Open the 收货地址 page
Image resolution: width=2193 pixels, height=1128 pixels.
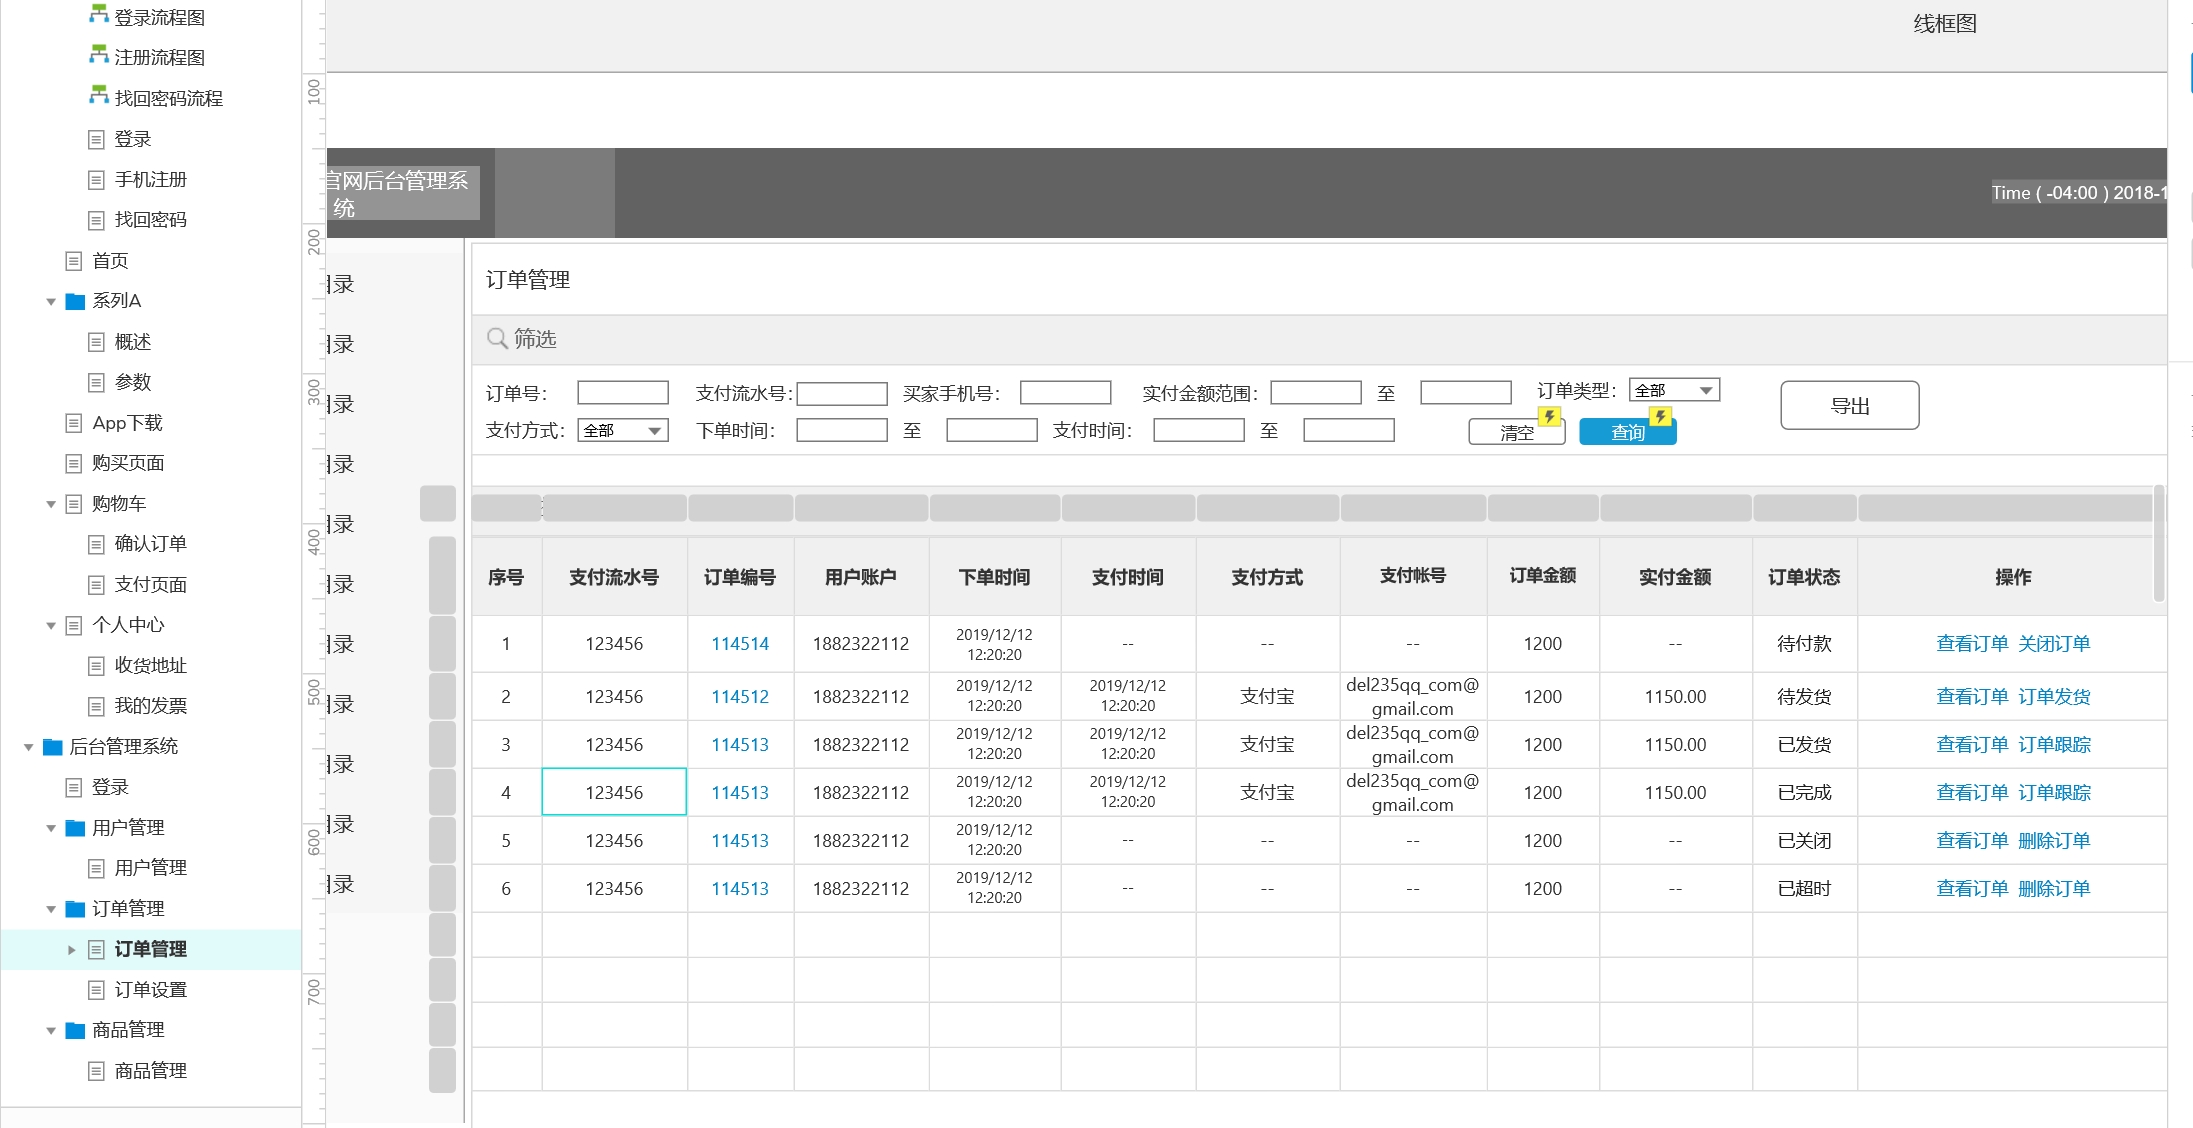click(150, 666)
